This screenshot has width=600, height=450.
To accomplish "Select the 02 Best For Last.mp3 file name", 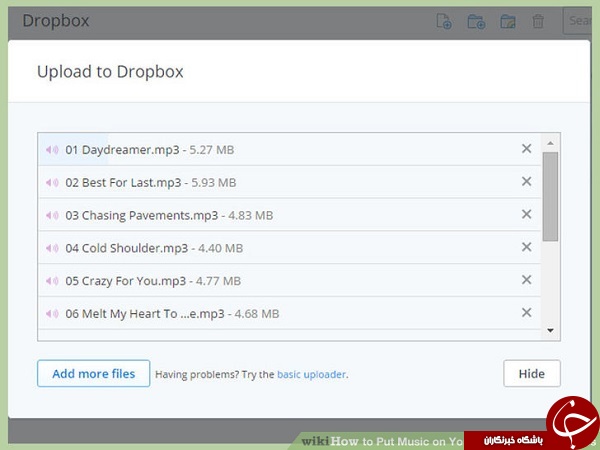I will click(123, 183).
